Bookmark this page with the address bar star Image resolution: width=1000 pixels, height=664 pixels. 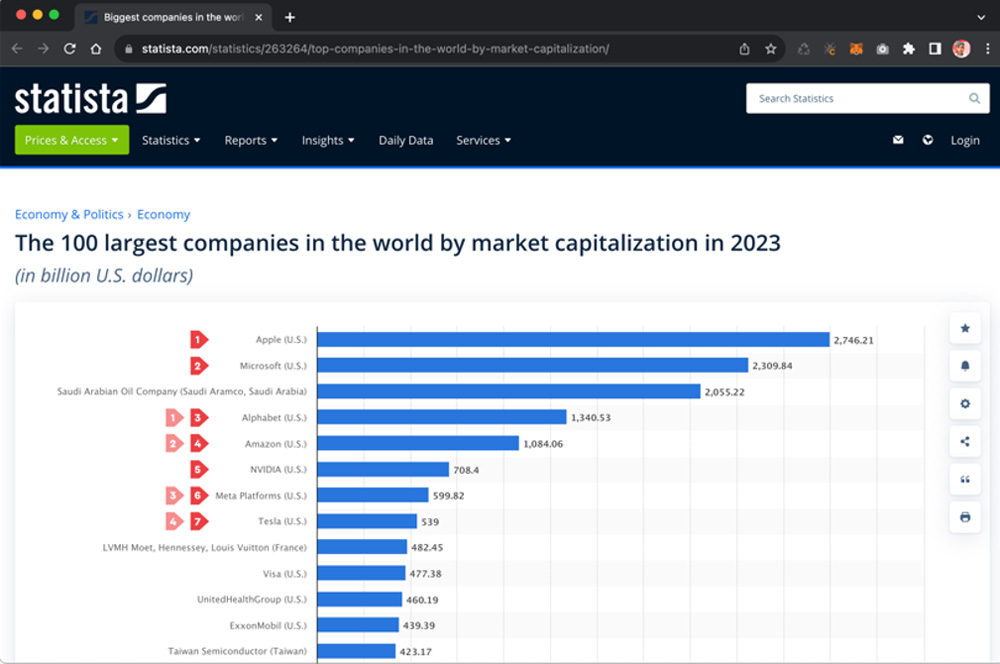click(770, 48)
